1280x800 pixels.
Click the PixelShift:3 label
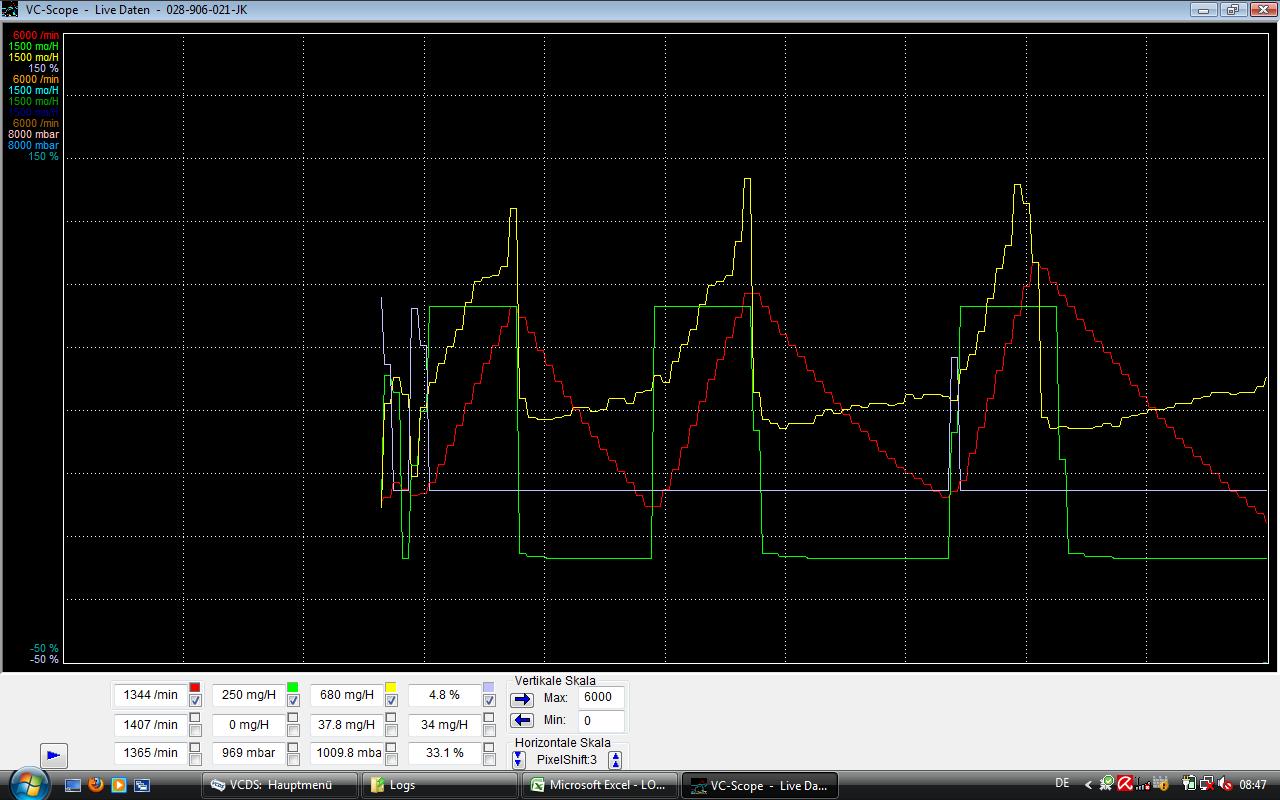click(x=567, y=760)
